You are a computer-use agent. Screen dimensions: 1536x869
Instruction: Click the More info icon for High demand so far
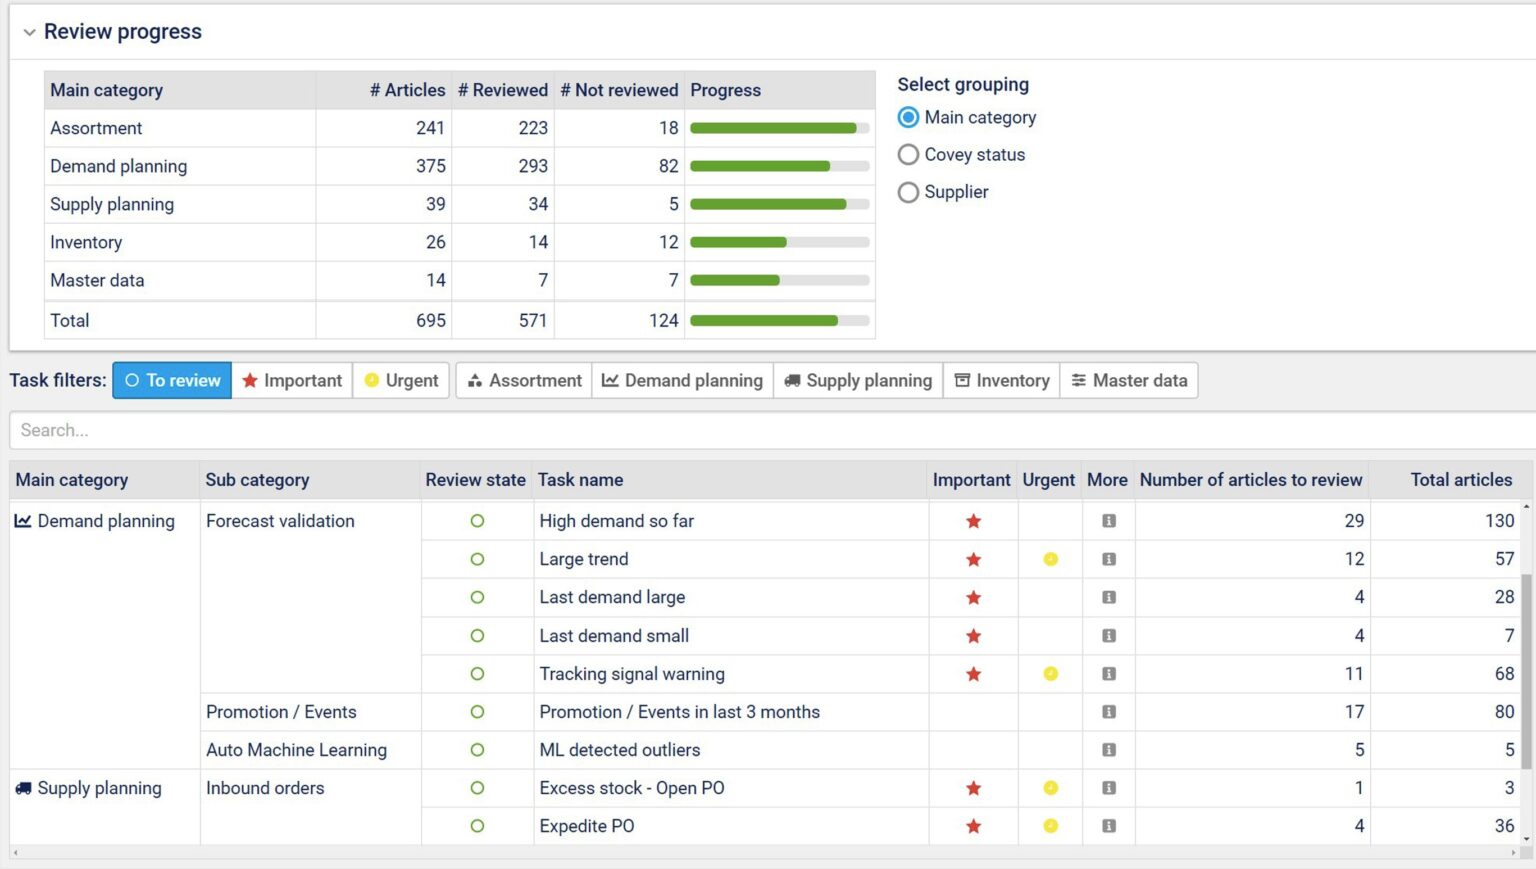(x=1108, y=521)
